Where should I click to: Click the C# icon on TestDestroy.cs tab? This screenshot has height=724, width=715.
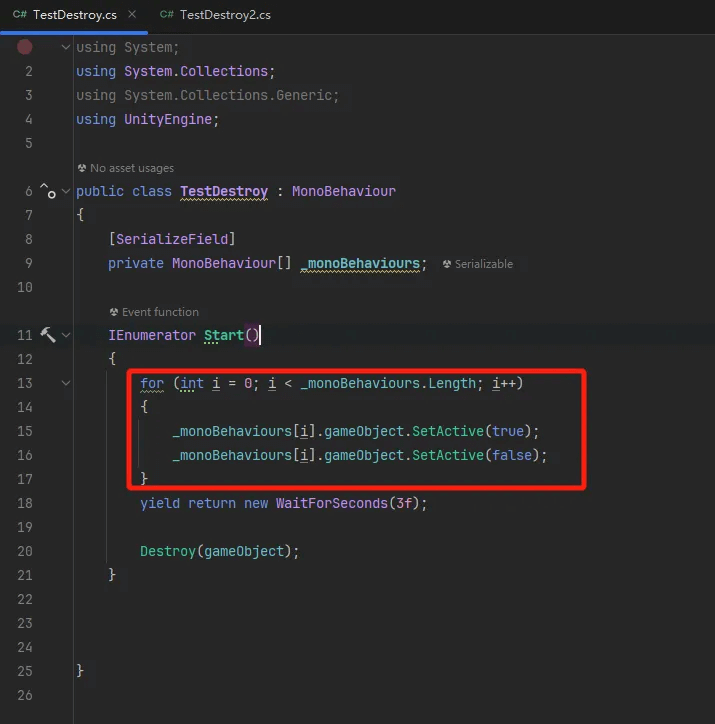[20, 16]
